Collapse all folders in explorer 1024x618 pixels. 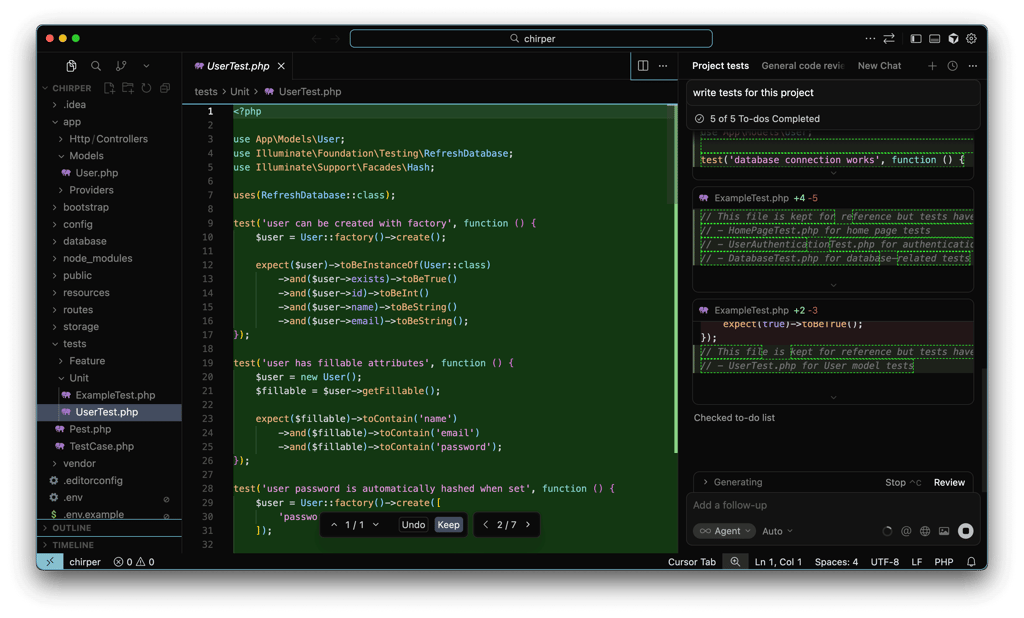click(x=165, y=88)
